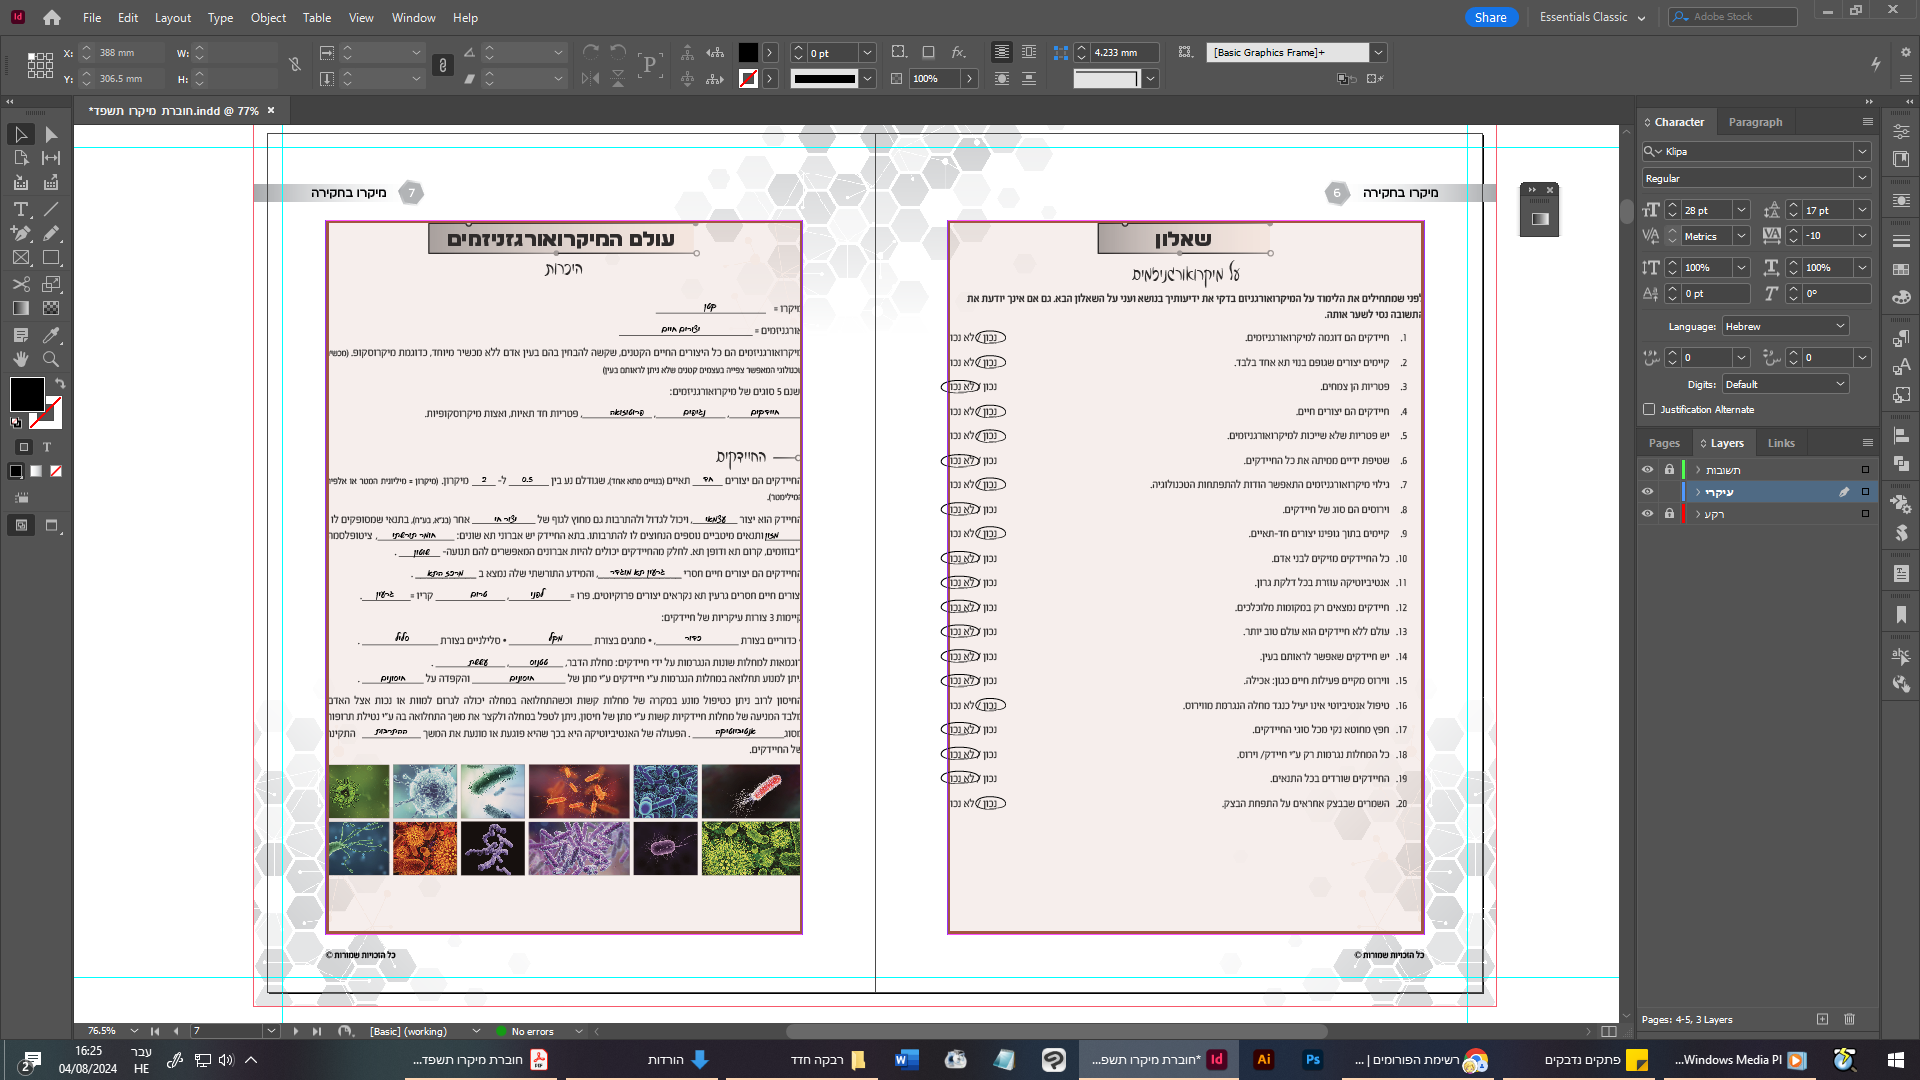Choose the Gradient Swatch tool

(20, 308)
